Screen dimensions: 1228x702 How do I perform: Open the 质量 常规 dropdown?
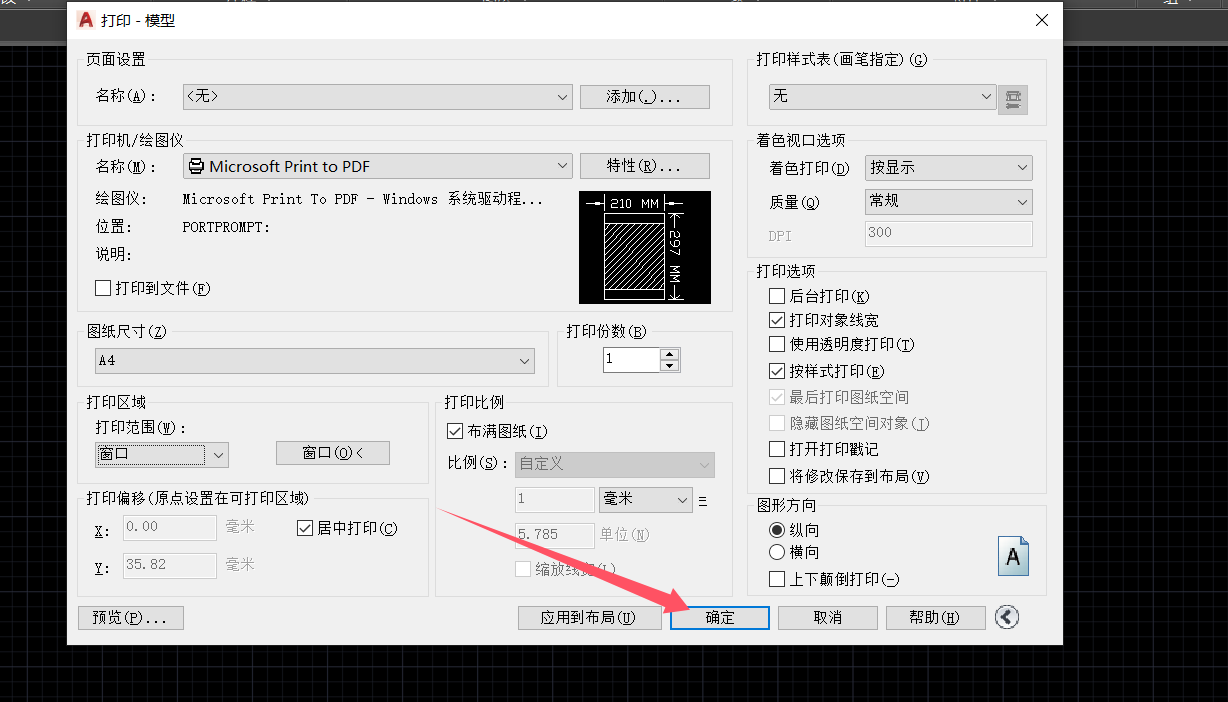point(948,201)
